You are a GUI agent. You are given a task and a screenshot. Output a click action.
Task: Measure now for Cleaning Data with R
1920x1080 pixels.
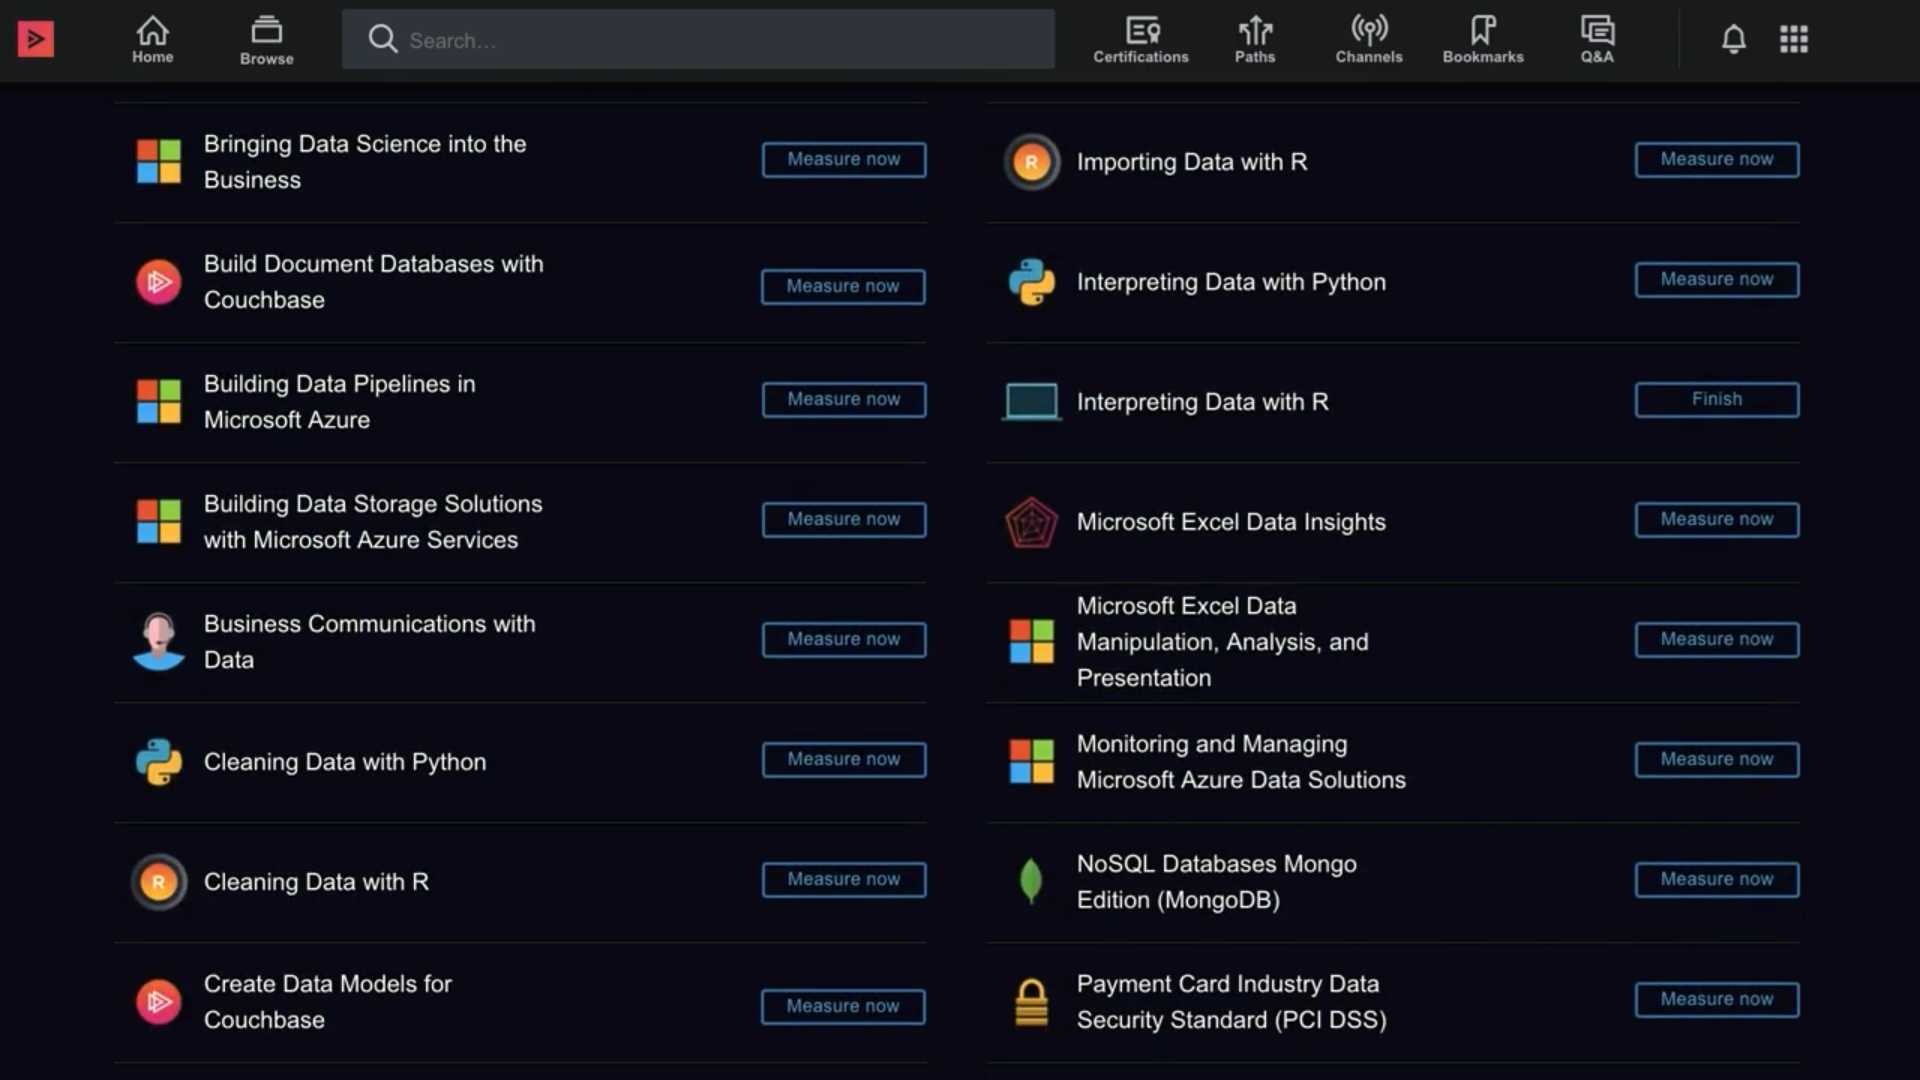click(x=844, y=880)
